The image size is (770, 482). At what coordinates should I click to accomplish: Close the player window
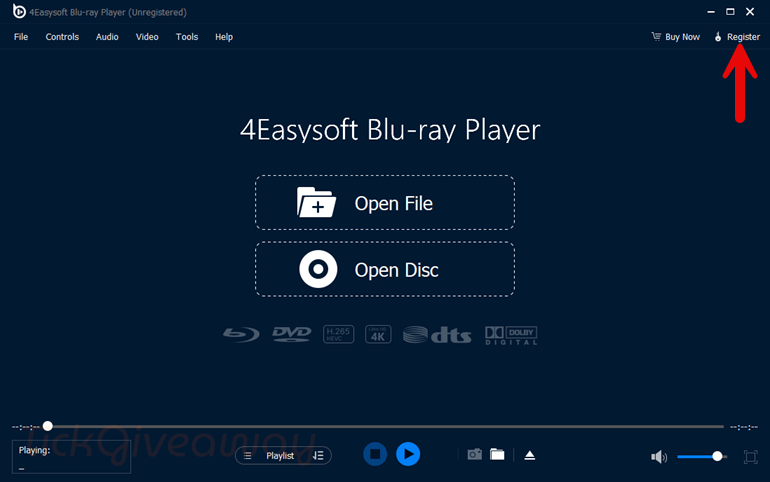[x=750, y=12]
